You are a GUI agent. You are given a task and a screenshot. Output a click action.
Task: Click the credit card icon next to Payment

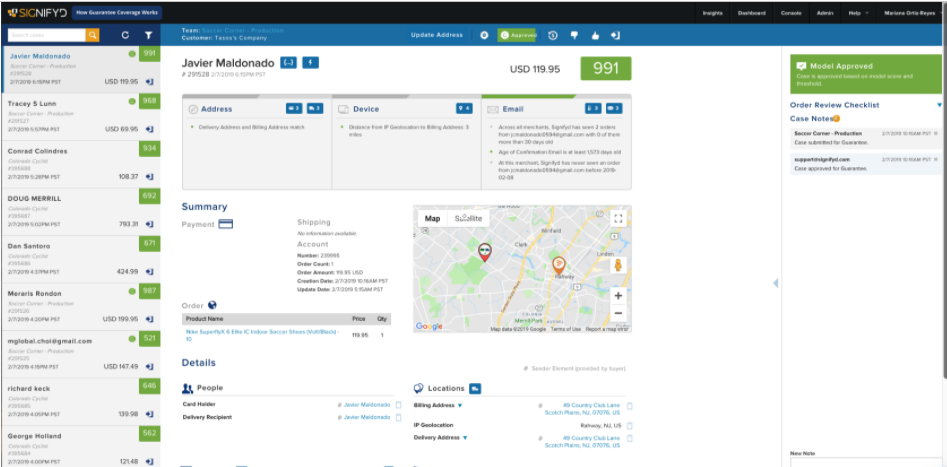pyautogui.click(x=226, y=224)
